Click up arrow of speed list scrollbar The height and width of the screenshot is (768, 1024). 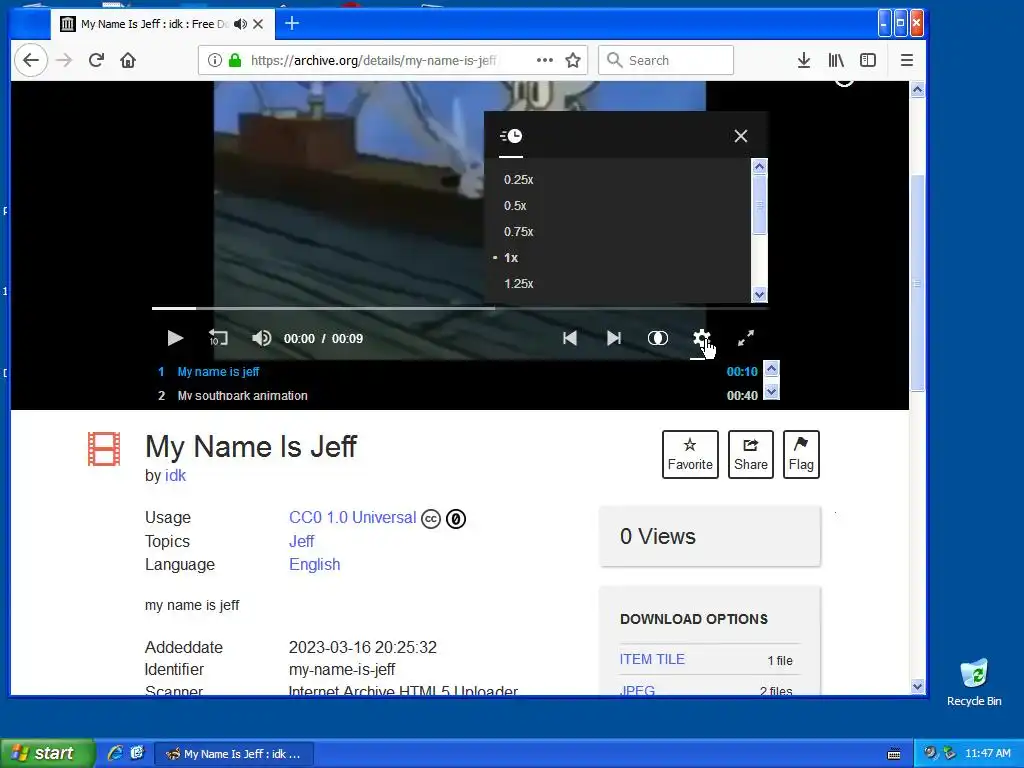tap(759, 167)
